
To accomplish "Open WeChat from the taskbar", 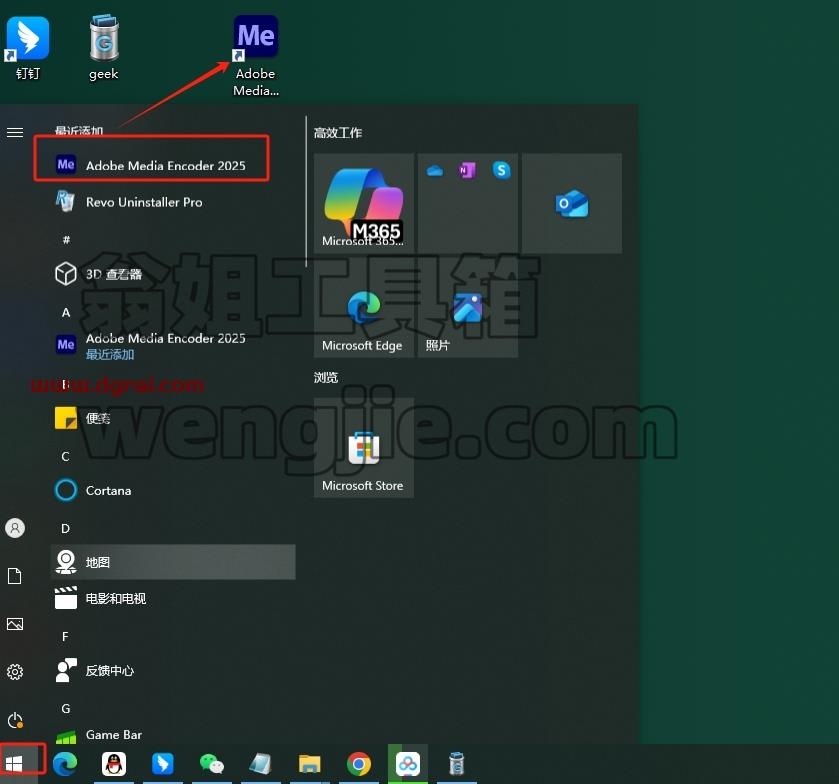I will click(x=212, y=764).
